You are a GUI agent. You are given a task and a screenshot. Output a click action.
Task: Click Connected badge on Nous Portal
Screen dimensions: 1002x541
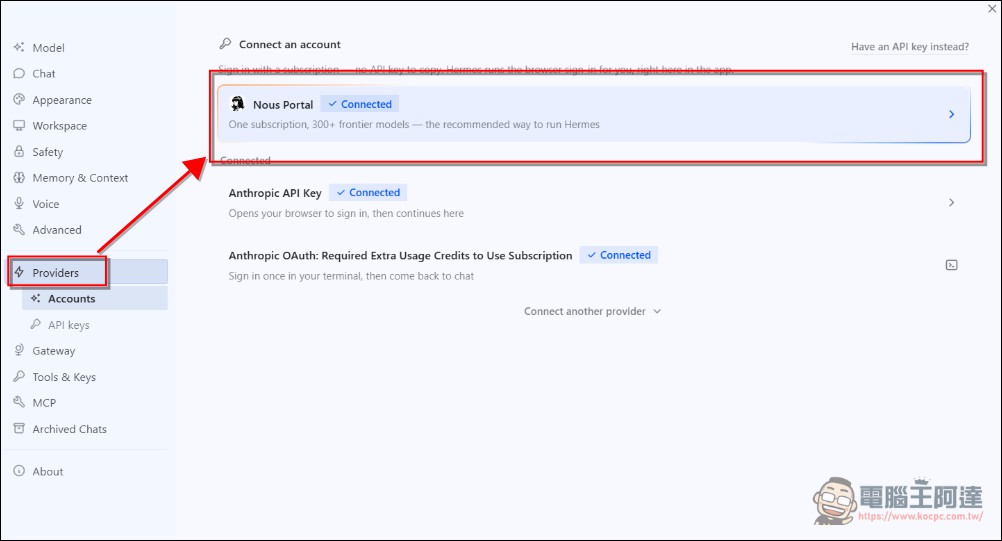point(360,104)
